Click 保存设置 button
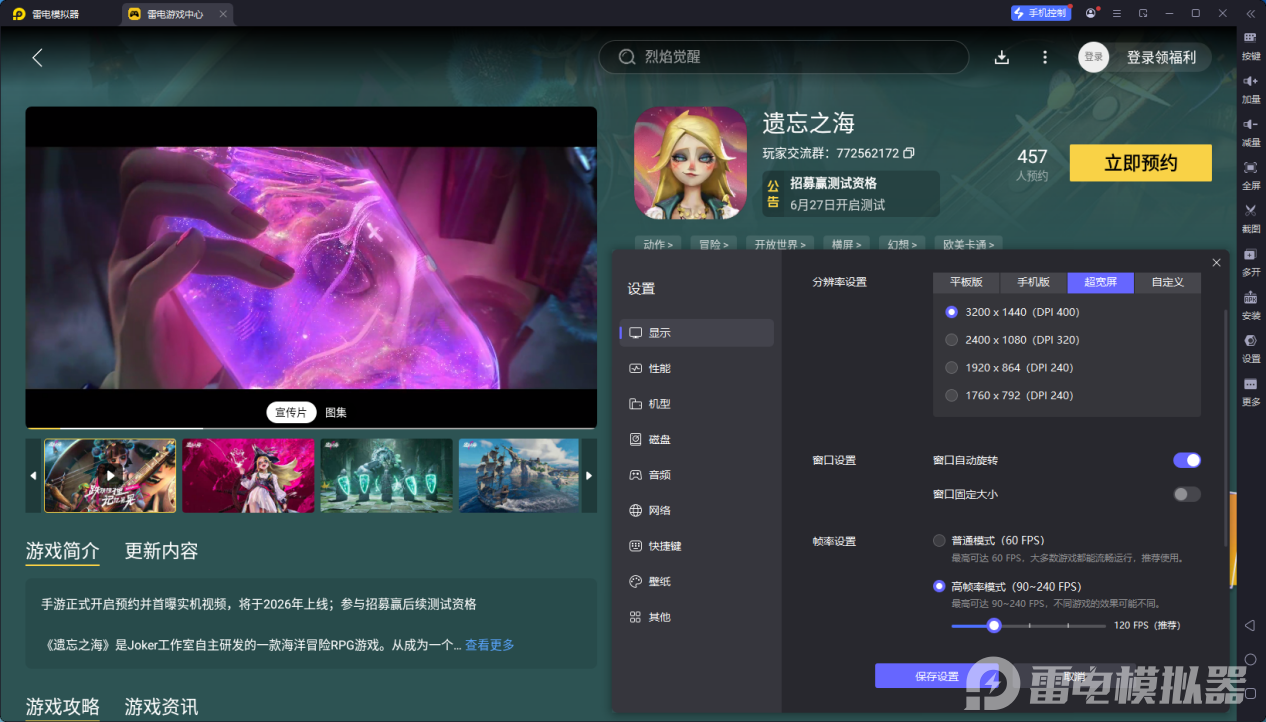Image resolution: width=1266 pixels, height=722 pixels. click(937, 676)
